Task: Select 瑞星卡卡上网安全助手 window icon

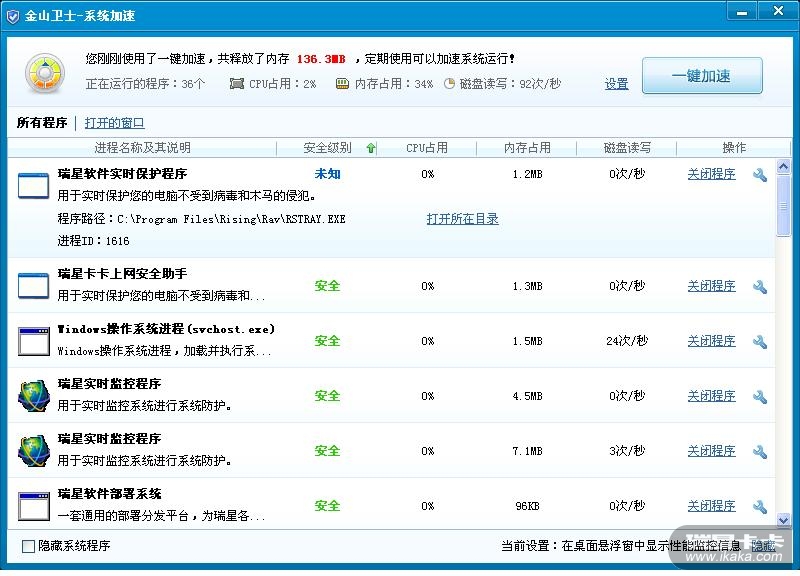Action: pyautogui.click(x=33, y=286)
